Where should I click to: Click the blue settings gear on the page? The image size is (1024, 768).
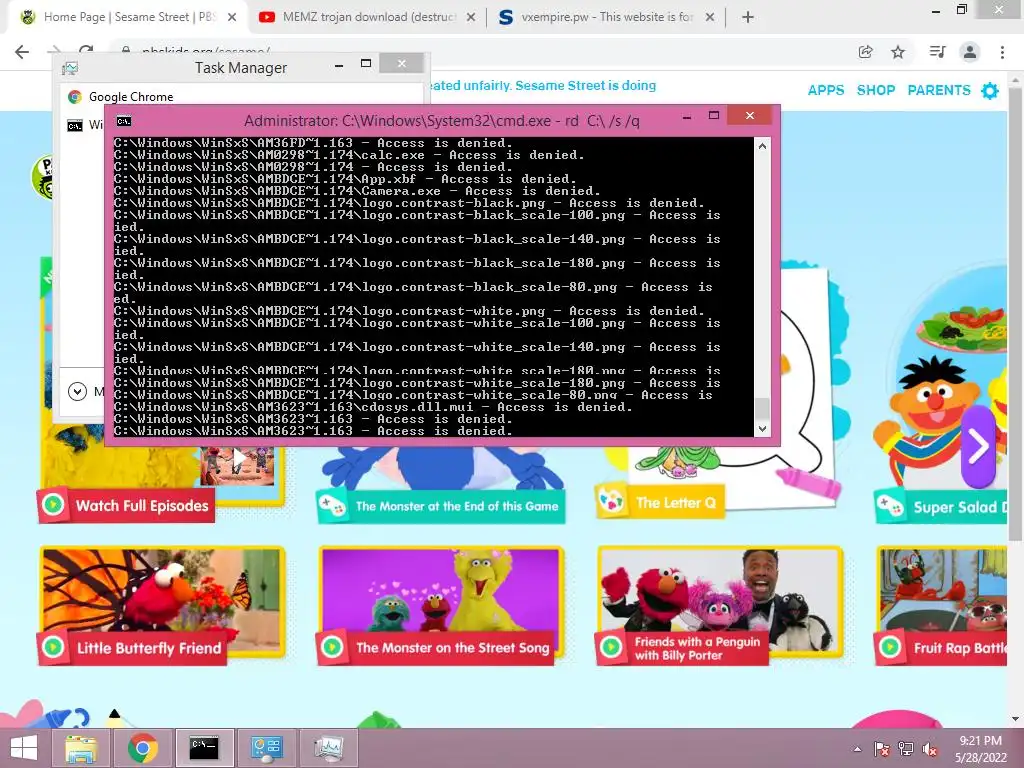point(990,91)
